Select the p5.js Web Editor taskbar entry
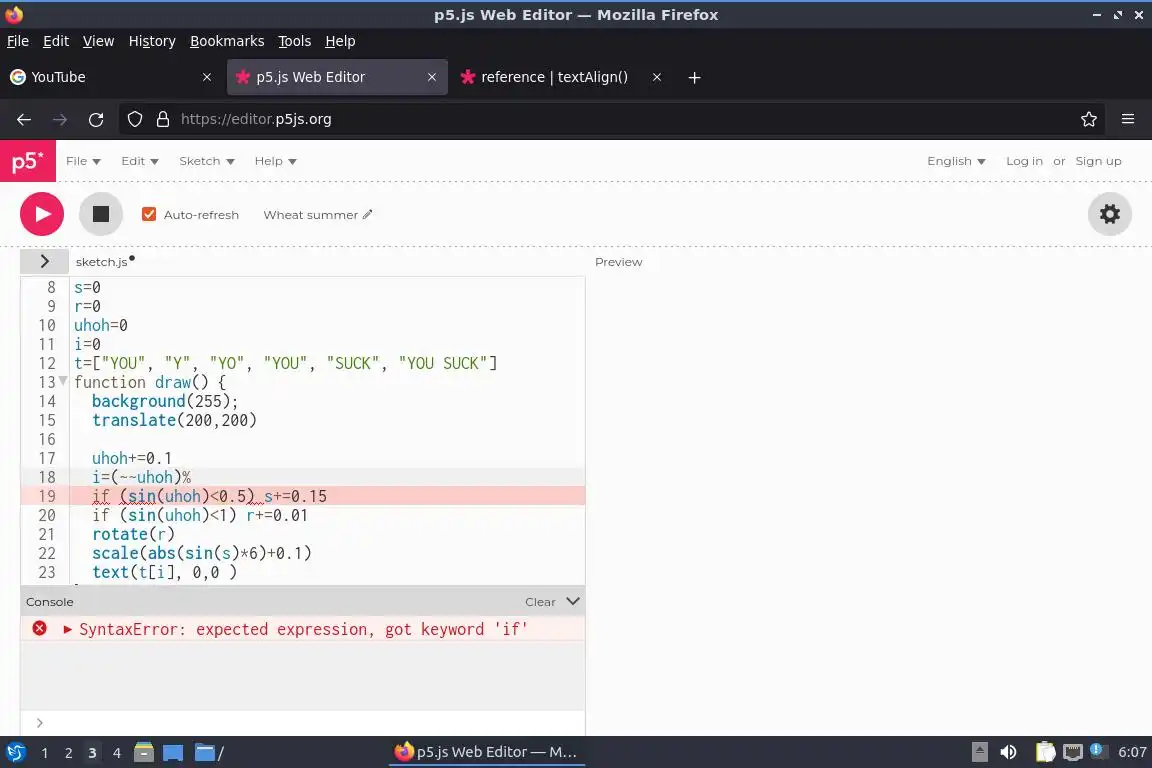Image resolution: width=1152 pixels, height=768 pixels. 486,752
